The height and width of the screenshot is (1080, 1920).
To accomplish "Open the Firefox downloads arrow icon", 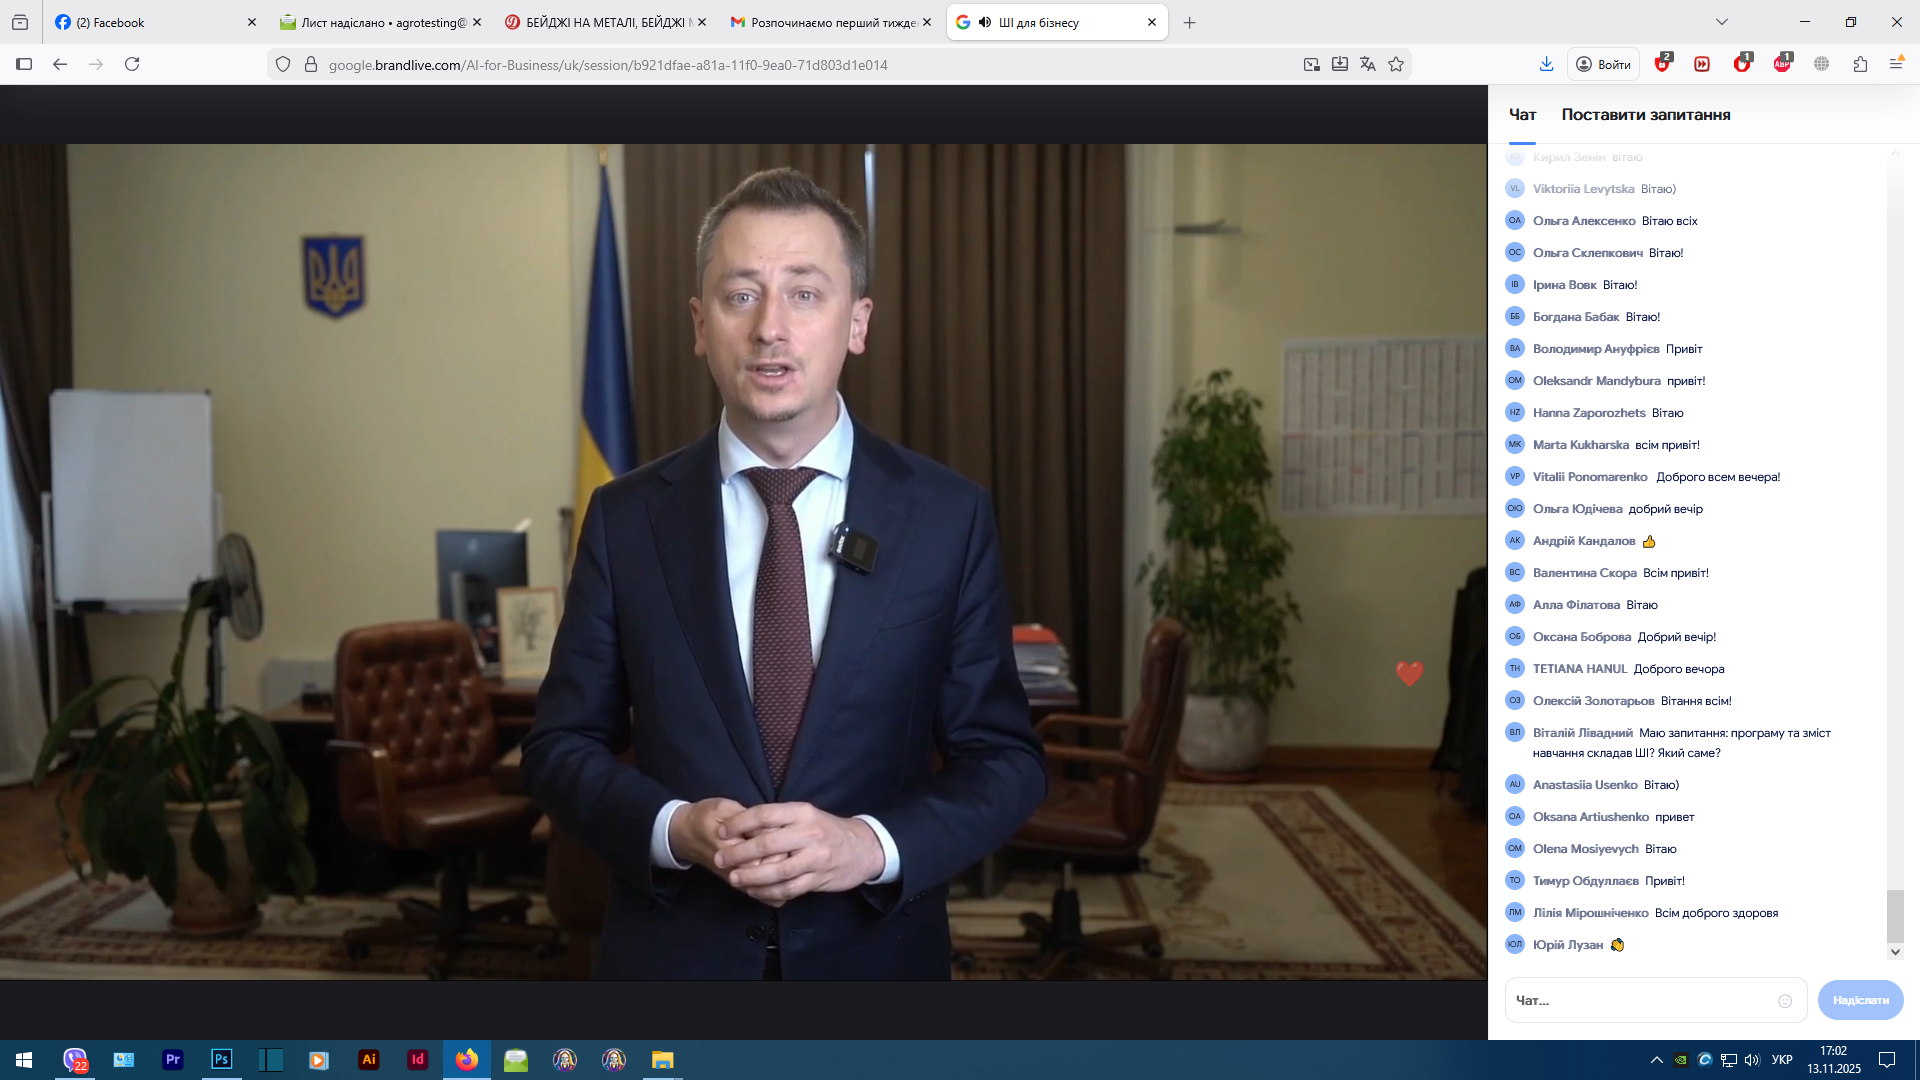I will click(x=1546, y=65).
